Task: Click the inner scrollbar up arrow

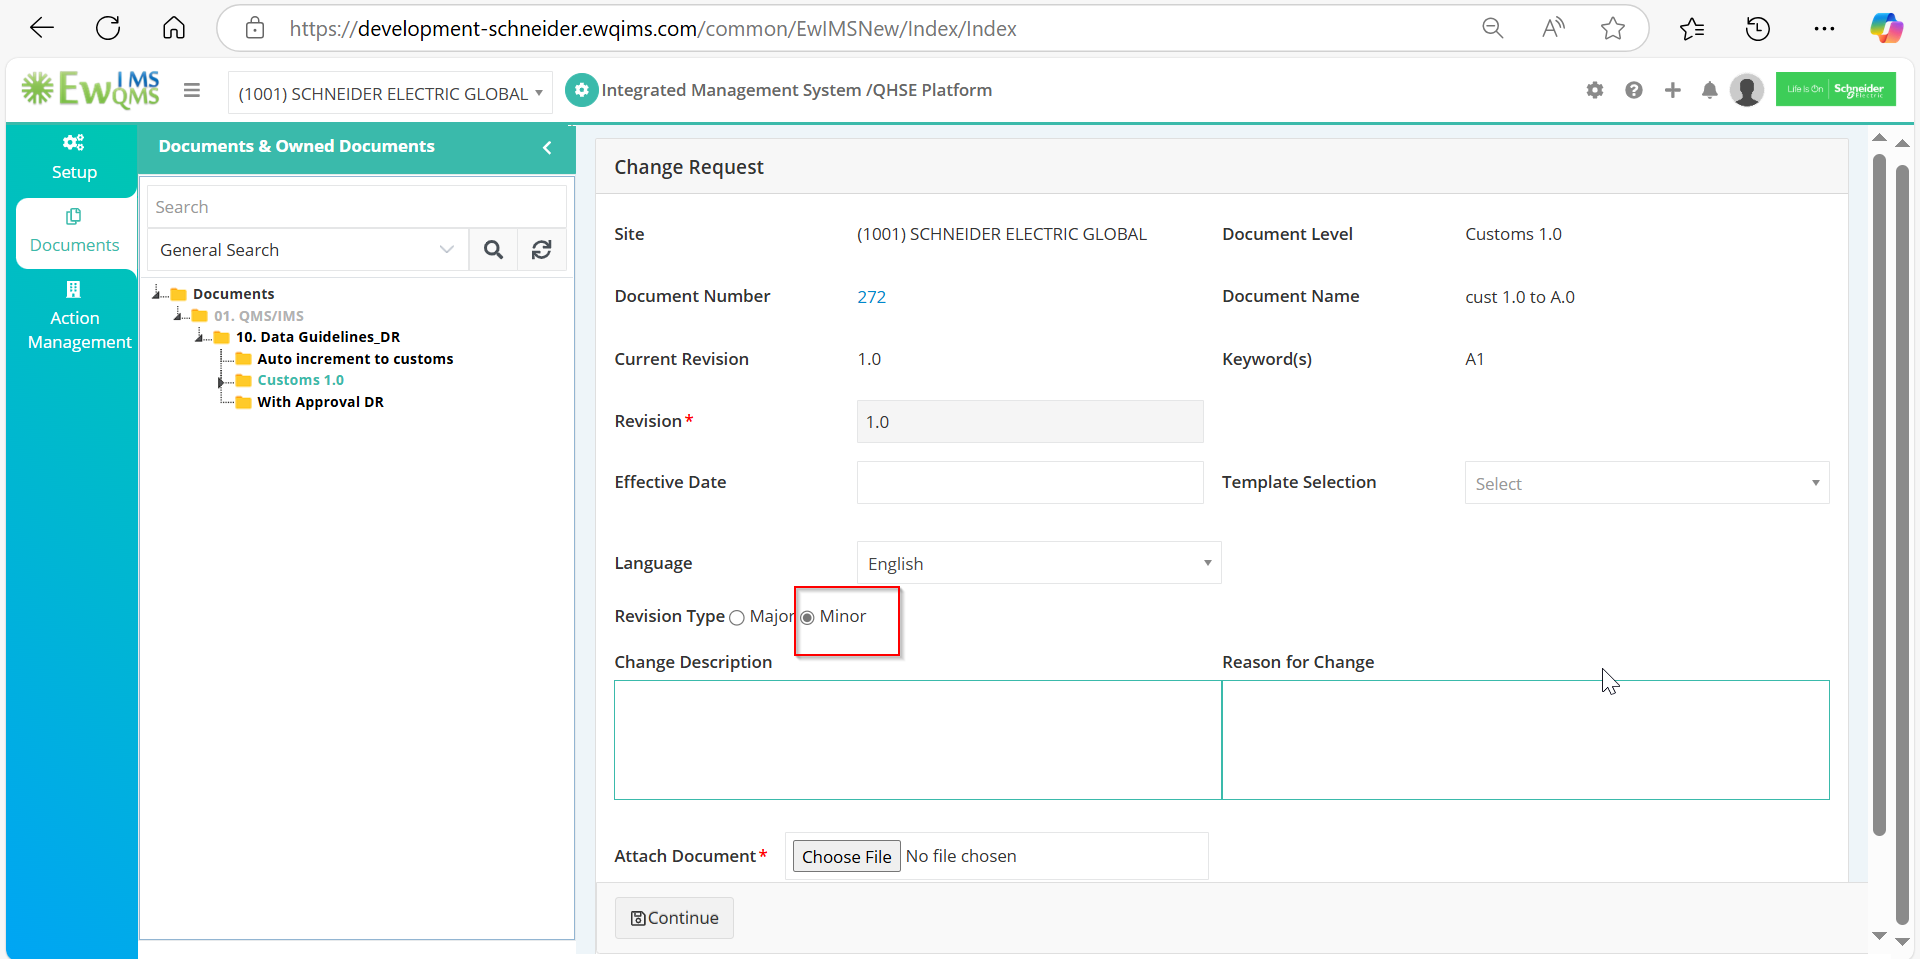Action: click(1879, 138)
